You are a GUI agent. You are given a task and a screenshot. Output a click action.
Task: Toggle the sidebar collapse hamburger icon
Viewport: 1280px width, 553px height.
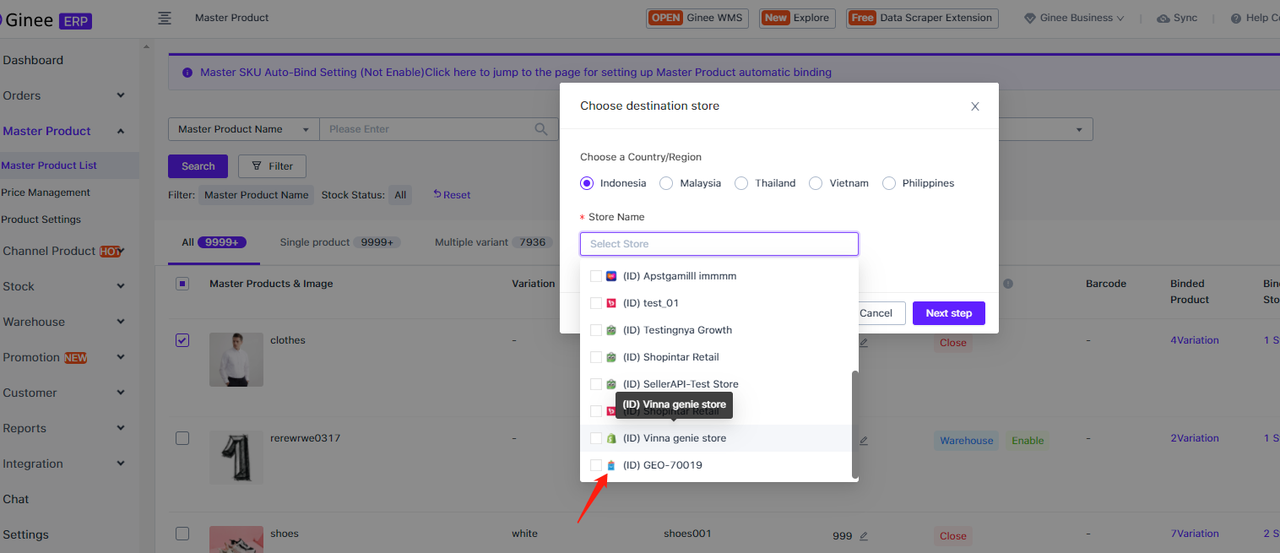click(x=165, y=18)
